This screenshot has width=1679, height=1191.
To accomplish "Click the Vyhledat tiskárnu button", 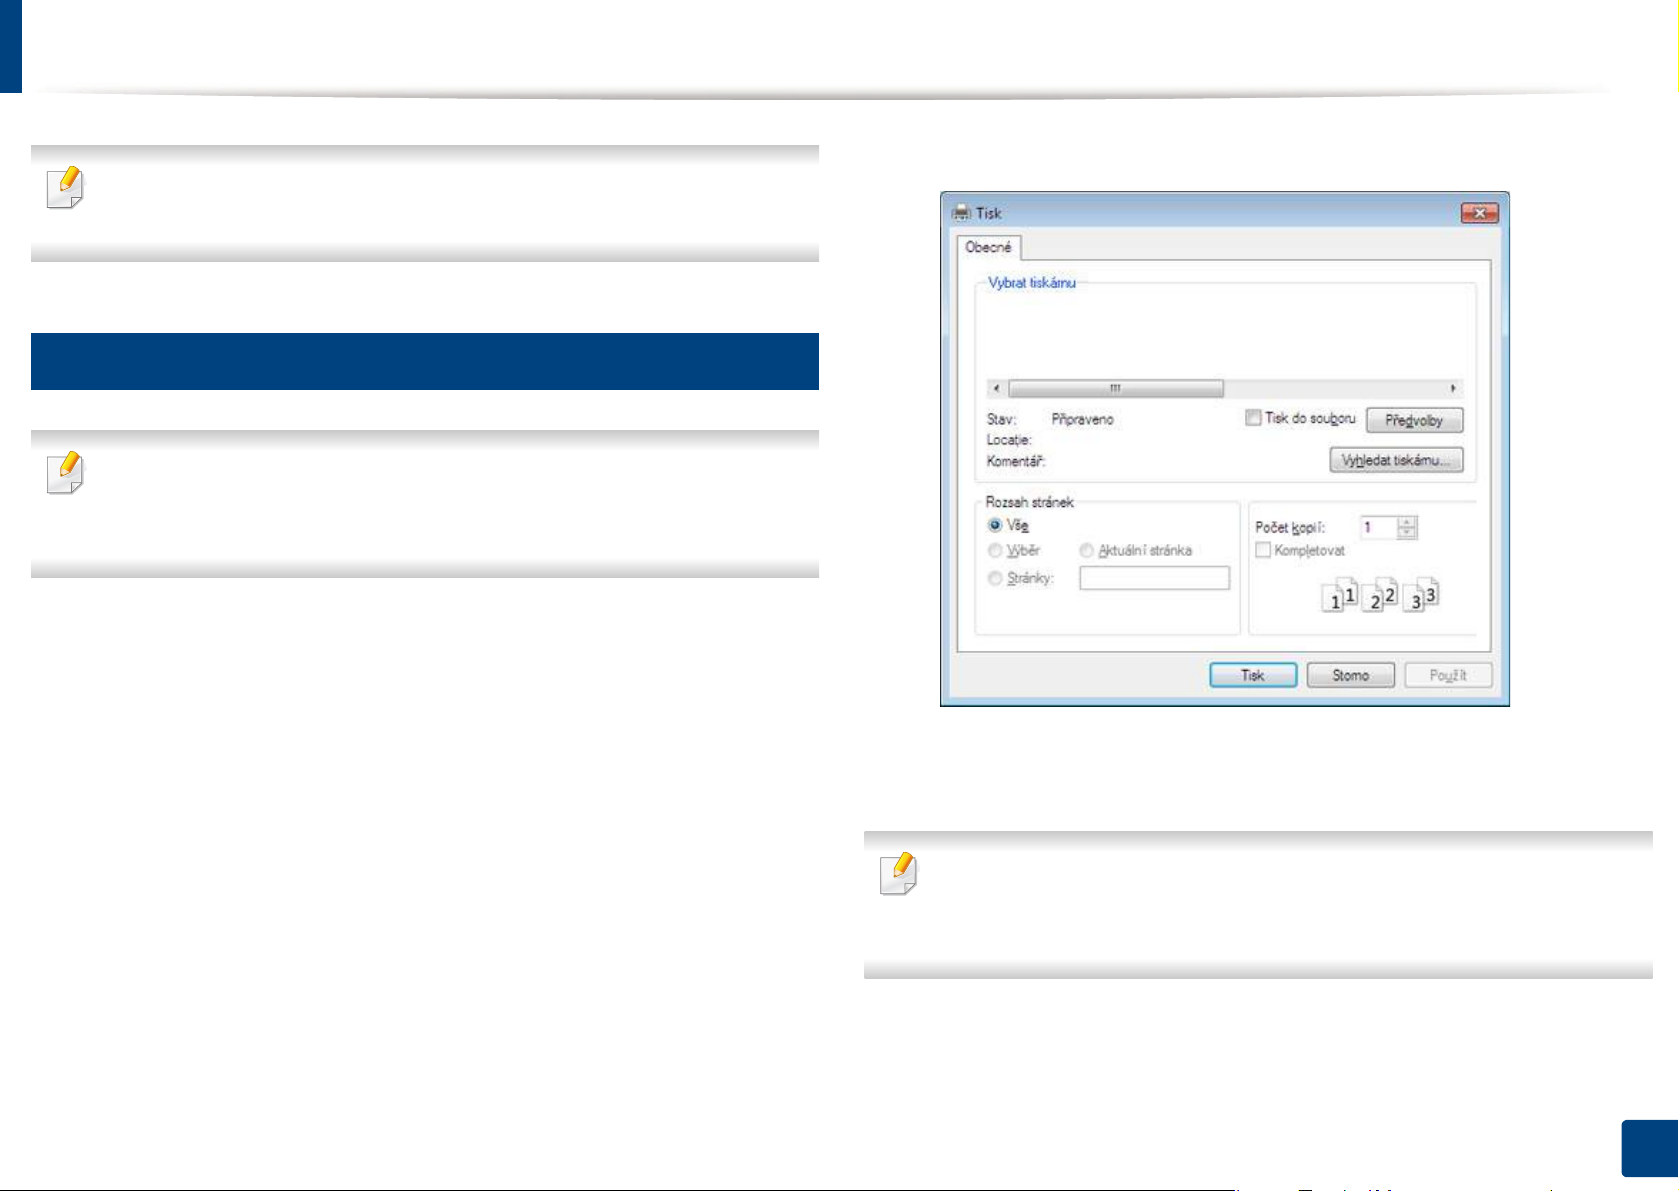I will 1396,460.
